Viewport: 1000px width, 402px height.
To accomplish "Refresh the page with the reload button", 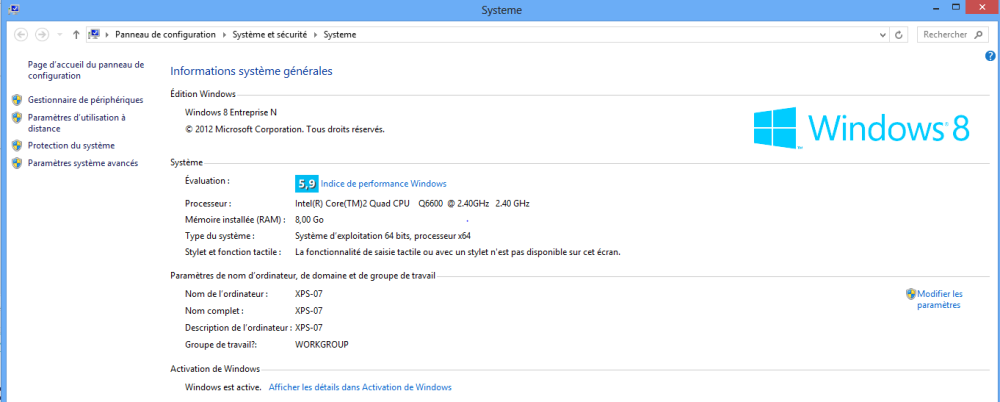I will coord(899,35).
